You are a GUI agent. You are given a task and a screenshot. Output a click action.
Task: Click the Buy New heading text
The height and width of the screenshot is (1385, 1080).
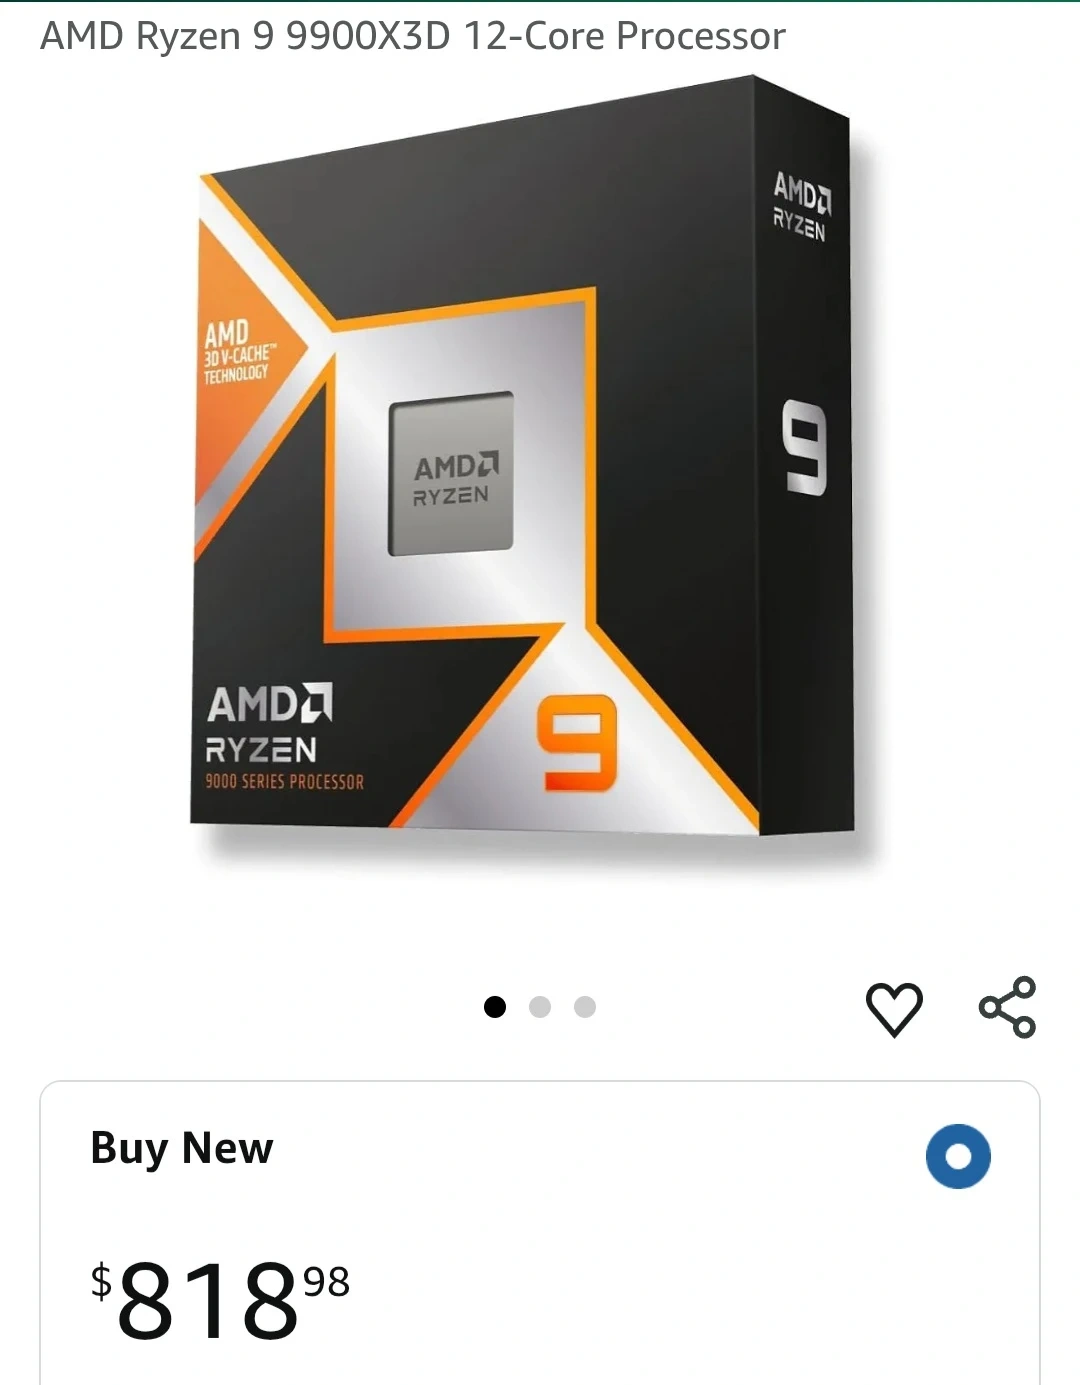coord(181,1148)
